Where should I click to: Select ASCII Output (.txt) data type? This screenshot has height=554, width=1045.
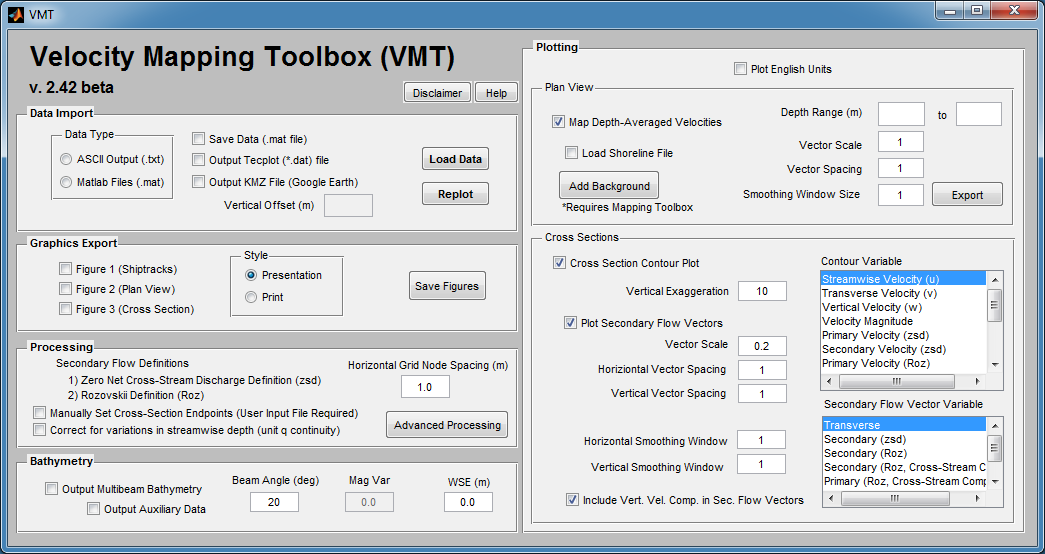click(67, 159)
